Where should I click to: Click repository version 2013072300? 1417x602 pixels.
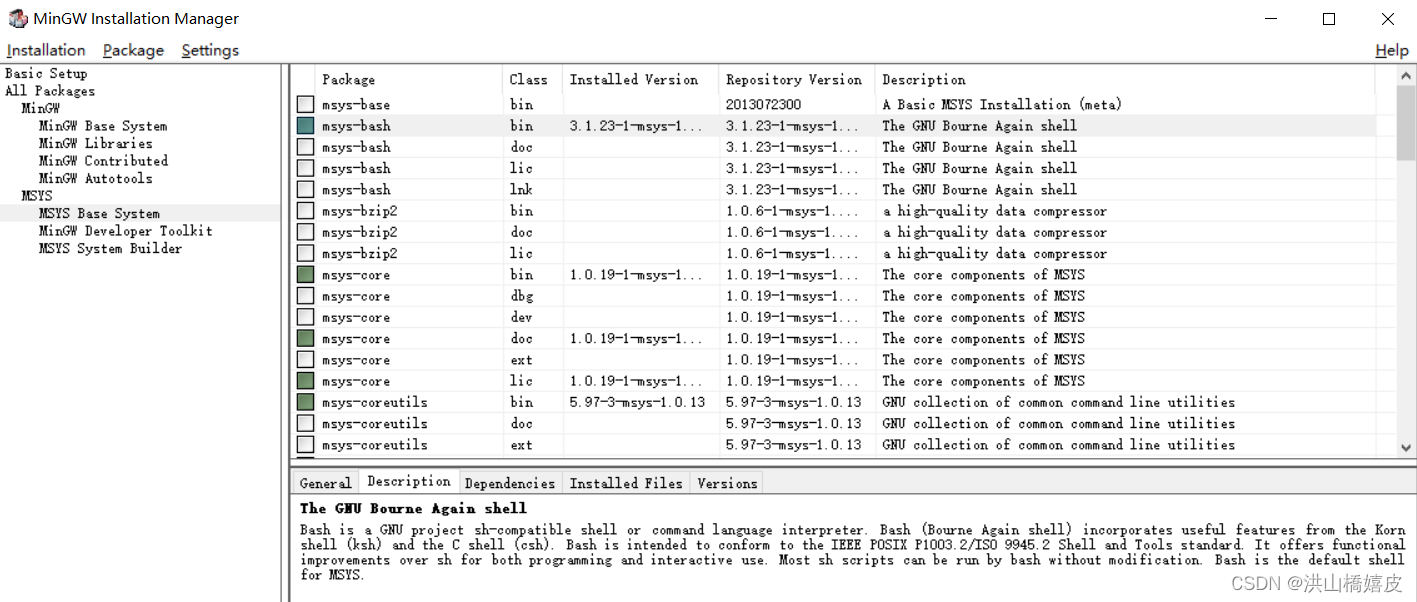click(x=764, y=104)
